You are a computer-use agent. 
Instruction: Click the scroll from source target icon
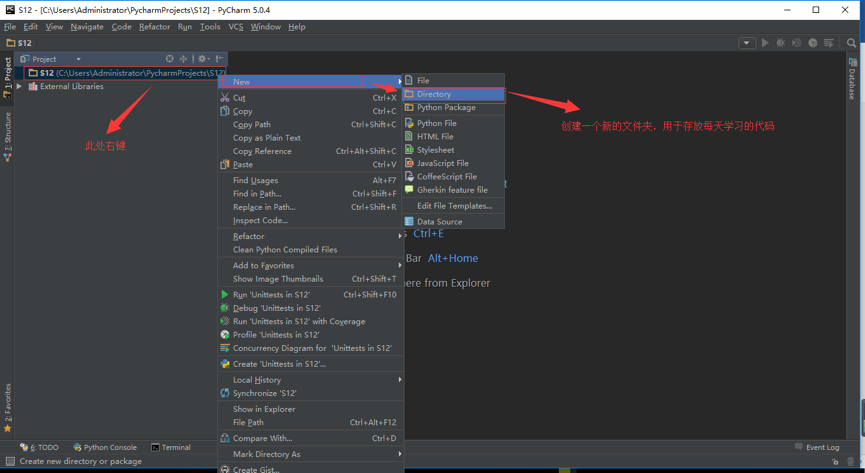coord(169,59)
